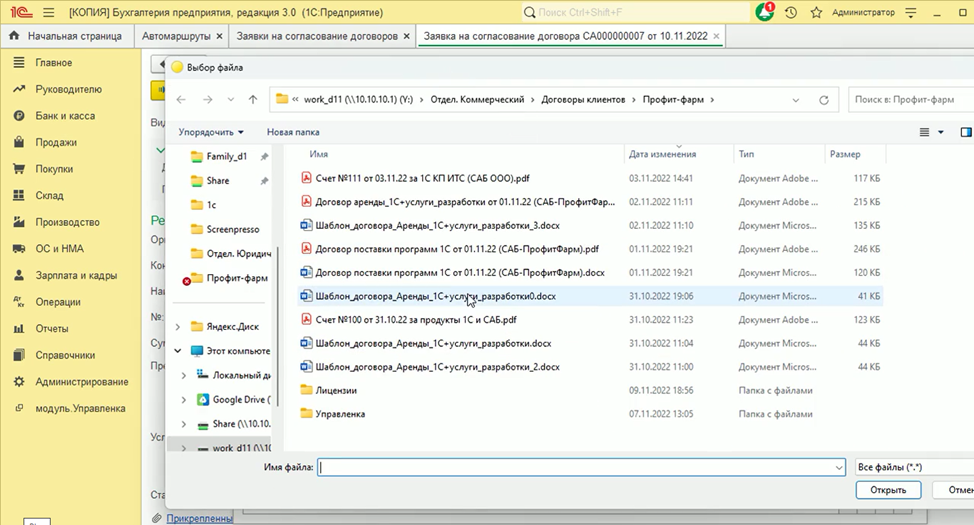Image resolution: width=974 pixels, height=525 pixels.
Task: Toggle the preview pane icon
Action: click(x=966, y=132)
